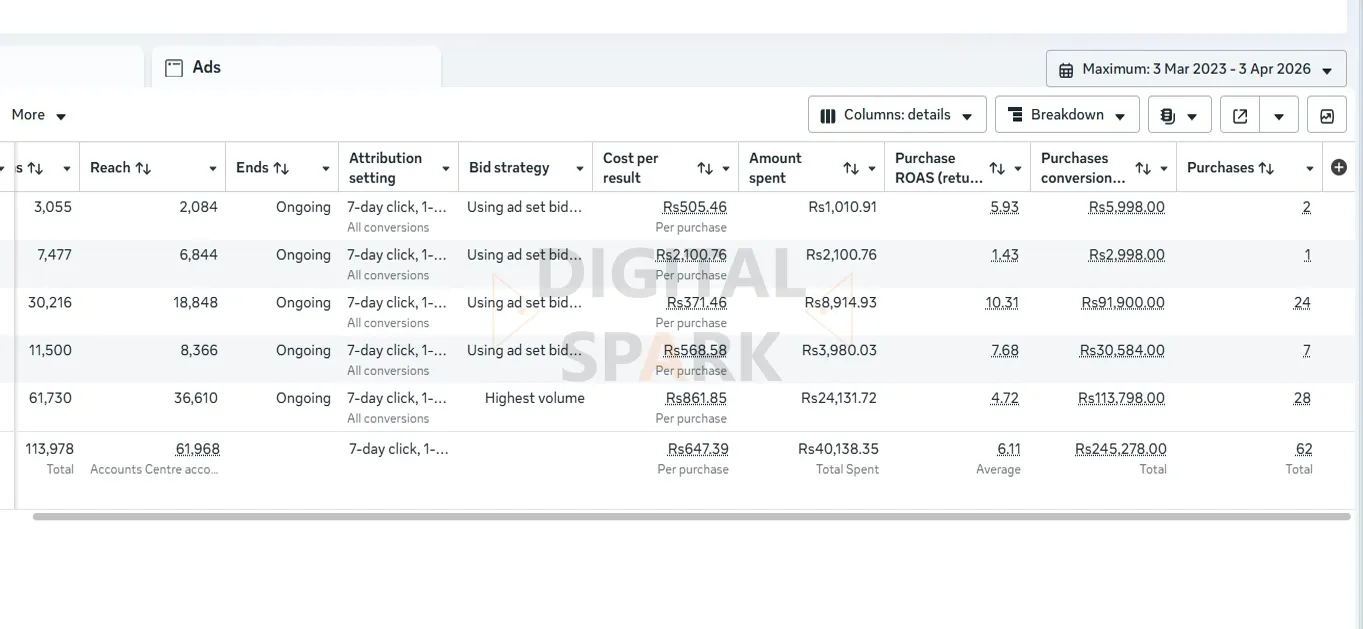The image size is (1363, 629).
Task: Click the add column plus icon
Action: point(1339,168)
